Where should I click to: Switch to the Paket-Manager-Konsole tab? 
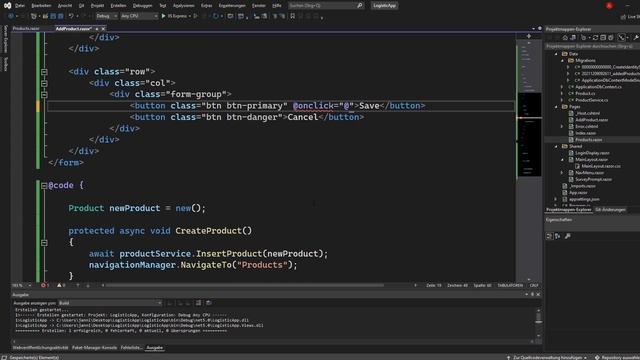click(94, 348)
